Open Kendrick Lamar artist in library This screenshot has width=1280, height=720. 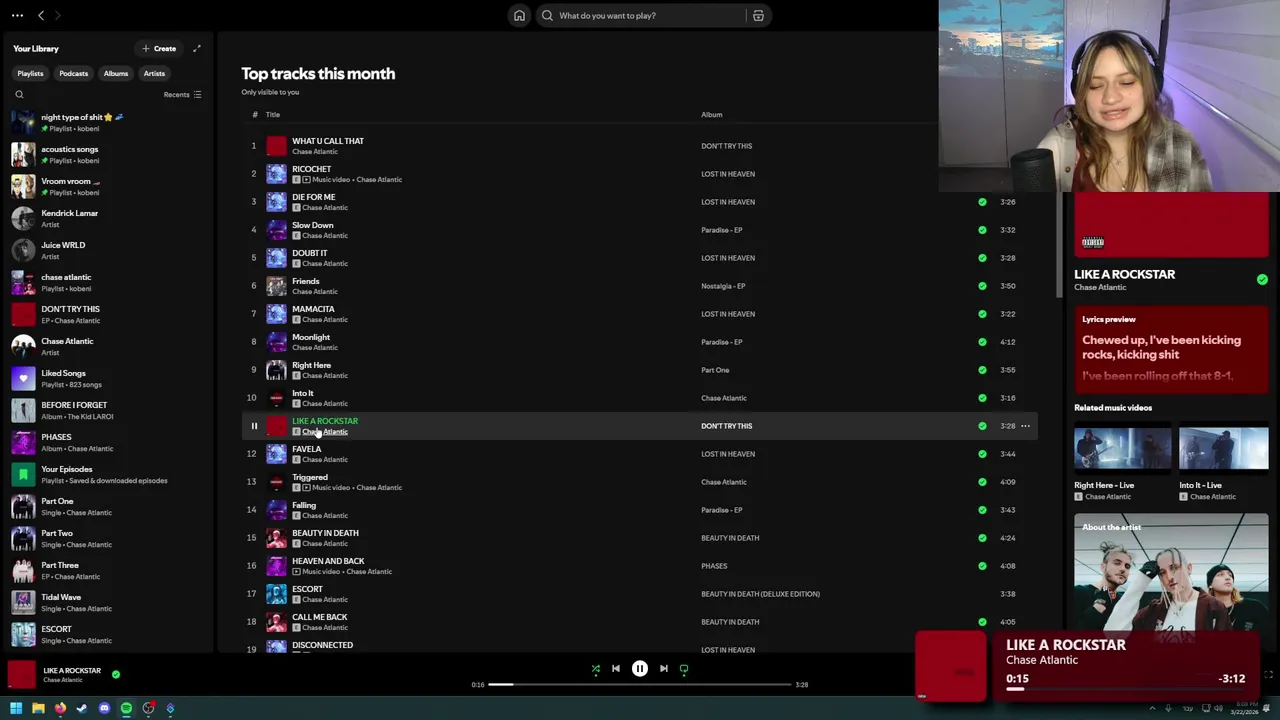[x=107, y=219]
